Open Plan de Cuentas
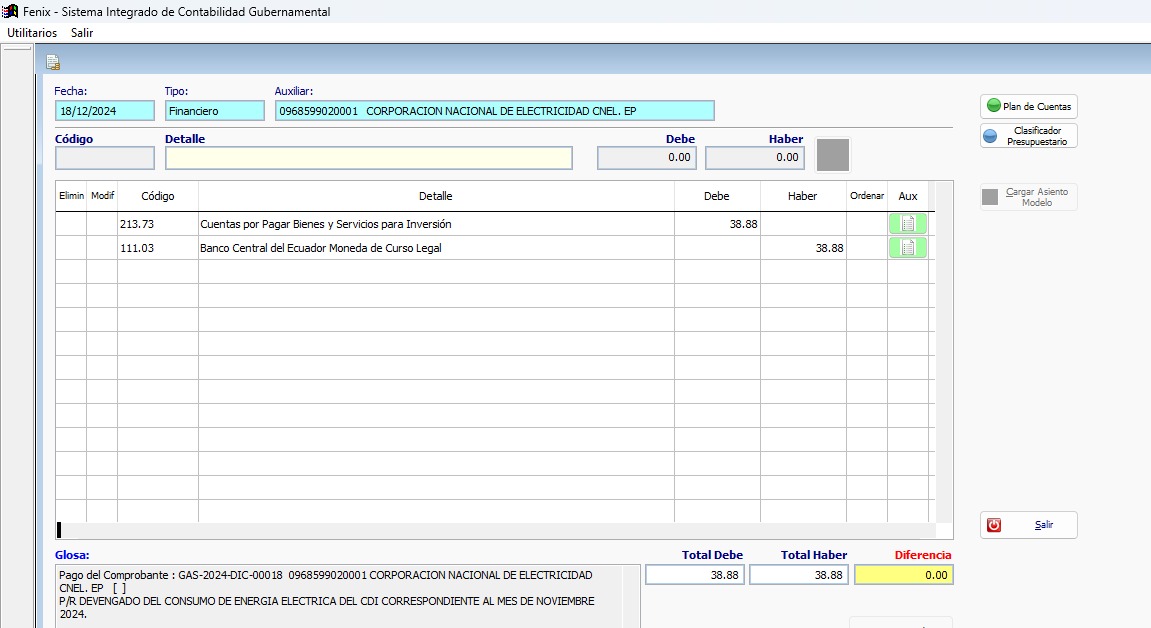1151x628 pixels. (x=1028, y=106)
